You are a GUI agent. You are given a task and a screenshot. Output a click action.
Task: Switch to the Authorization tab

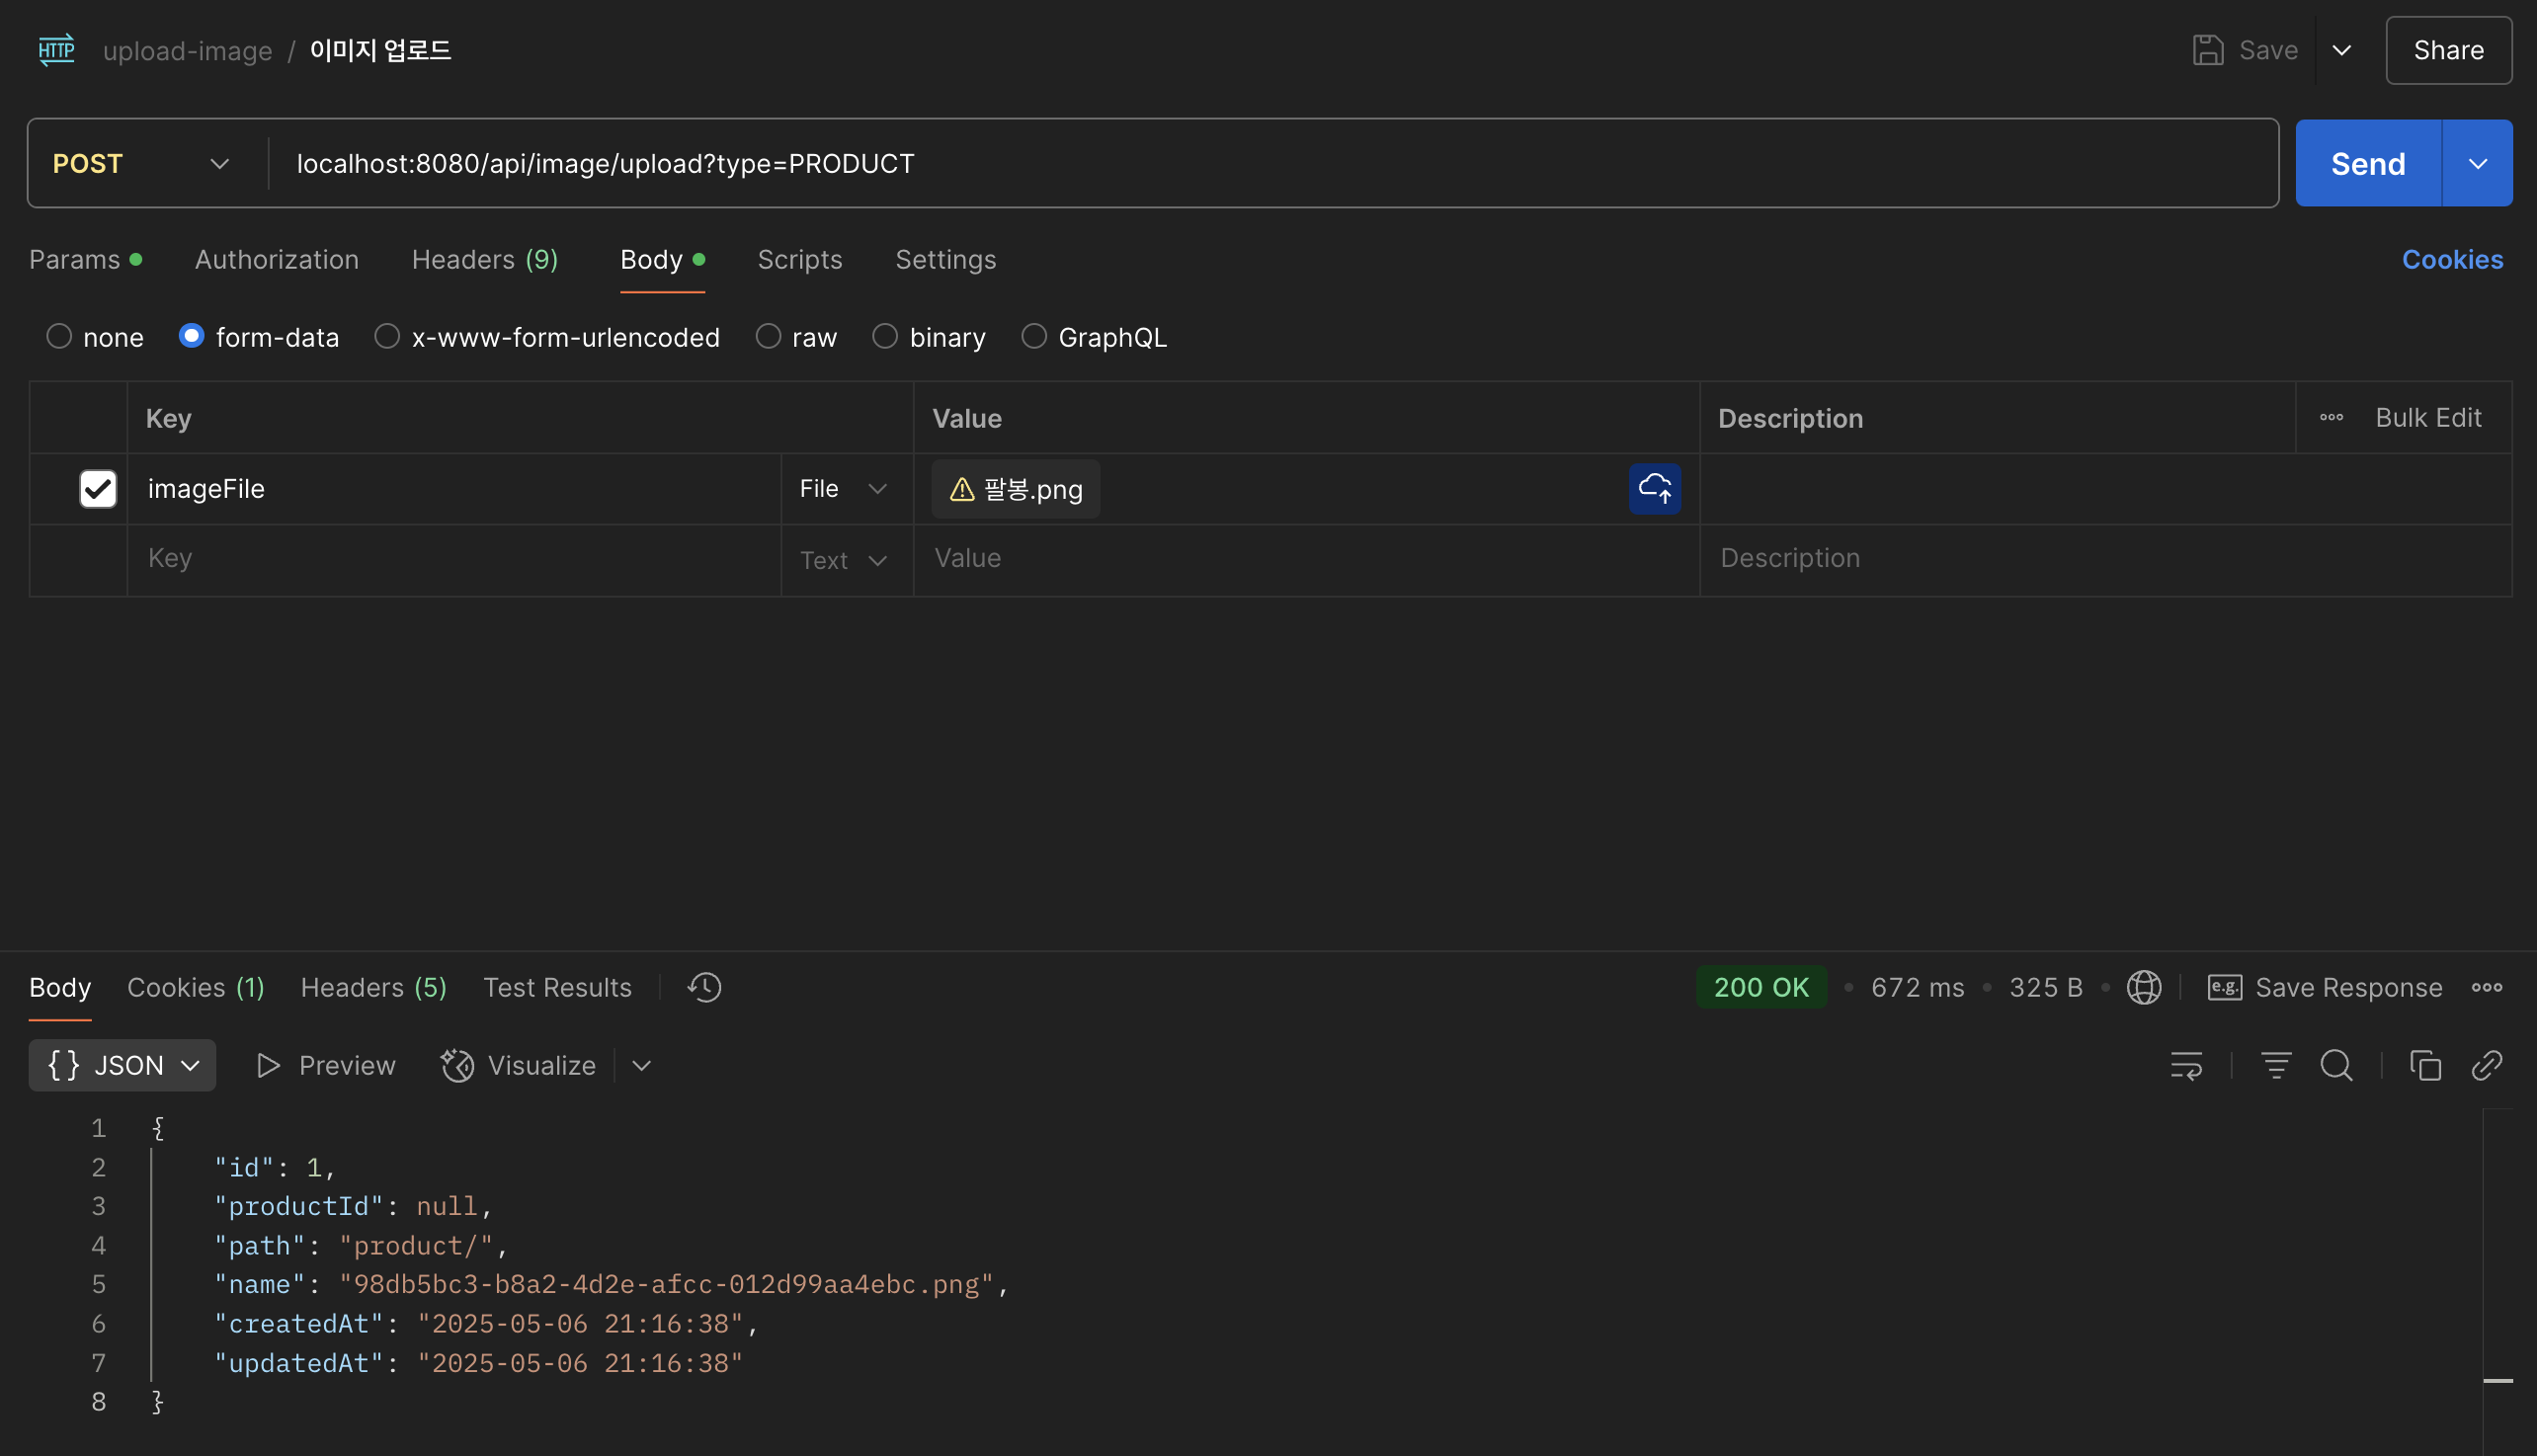pyautogui.click(x=277, y=259)
